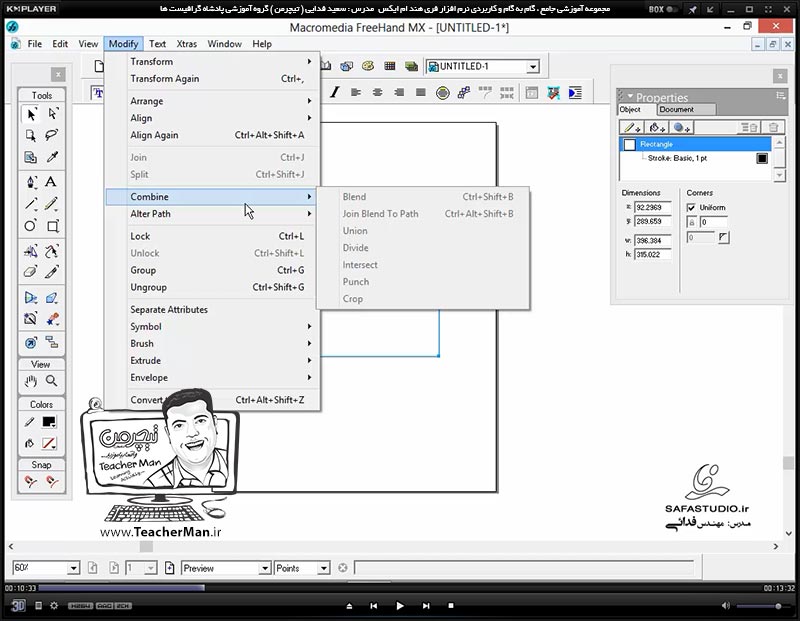Click the grid table toolbar icon

point(390,66)
